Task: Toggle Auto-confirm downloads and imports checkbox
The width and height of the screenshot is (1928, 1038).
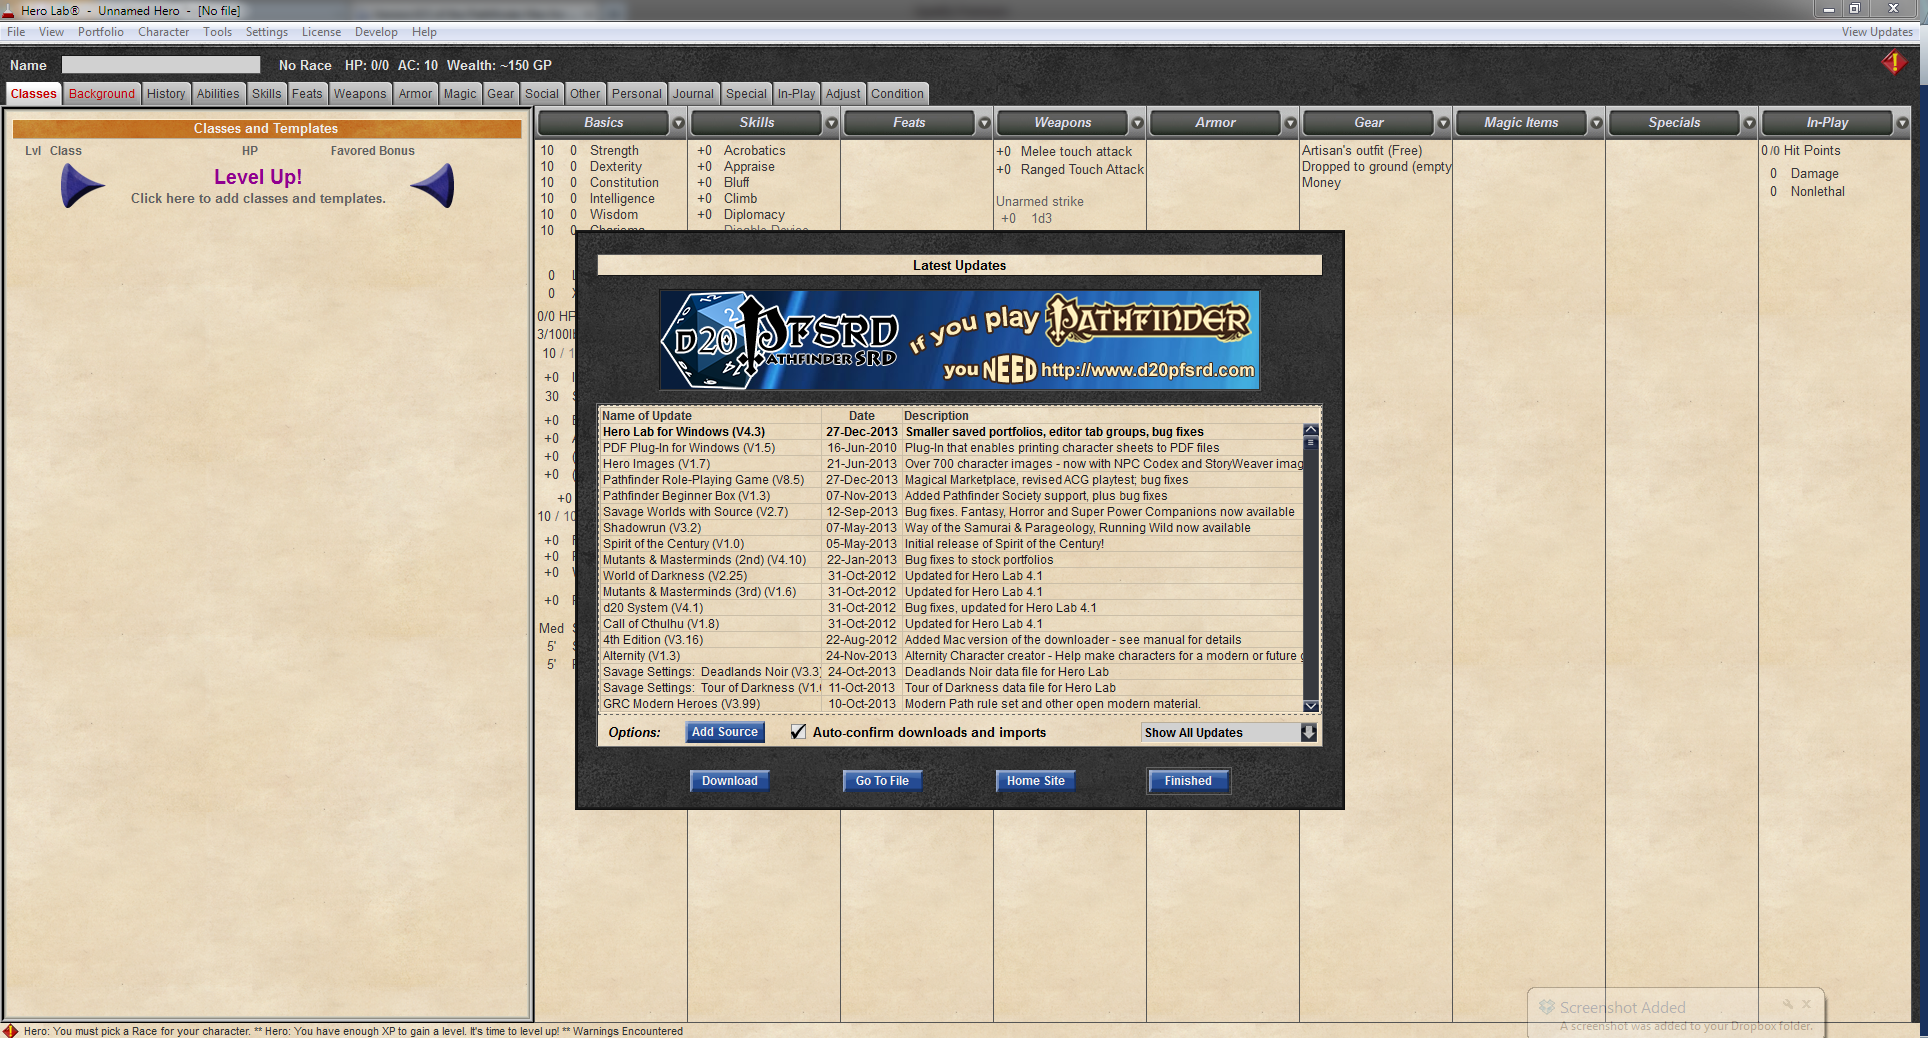Action: [798, 732]
